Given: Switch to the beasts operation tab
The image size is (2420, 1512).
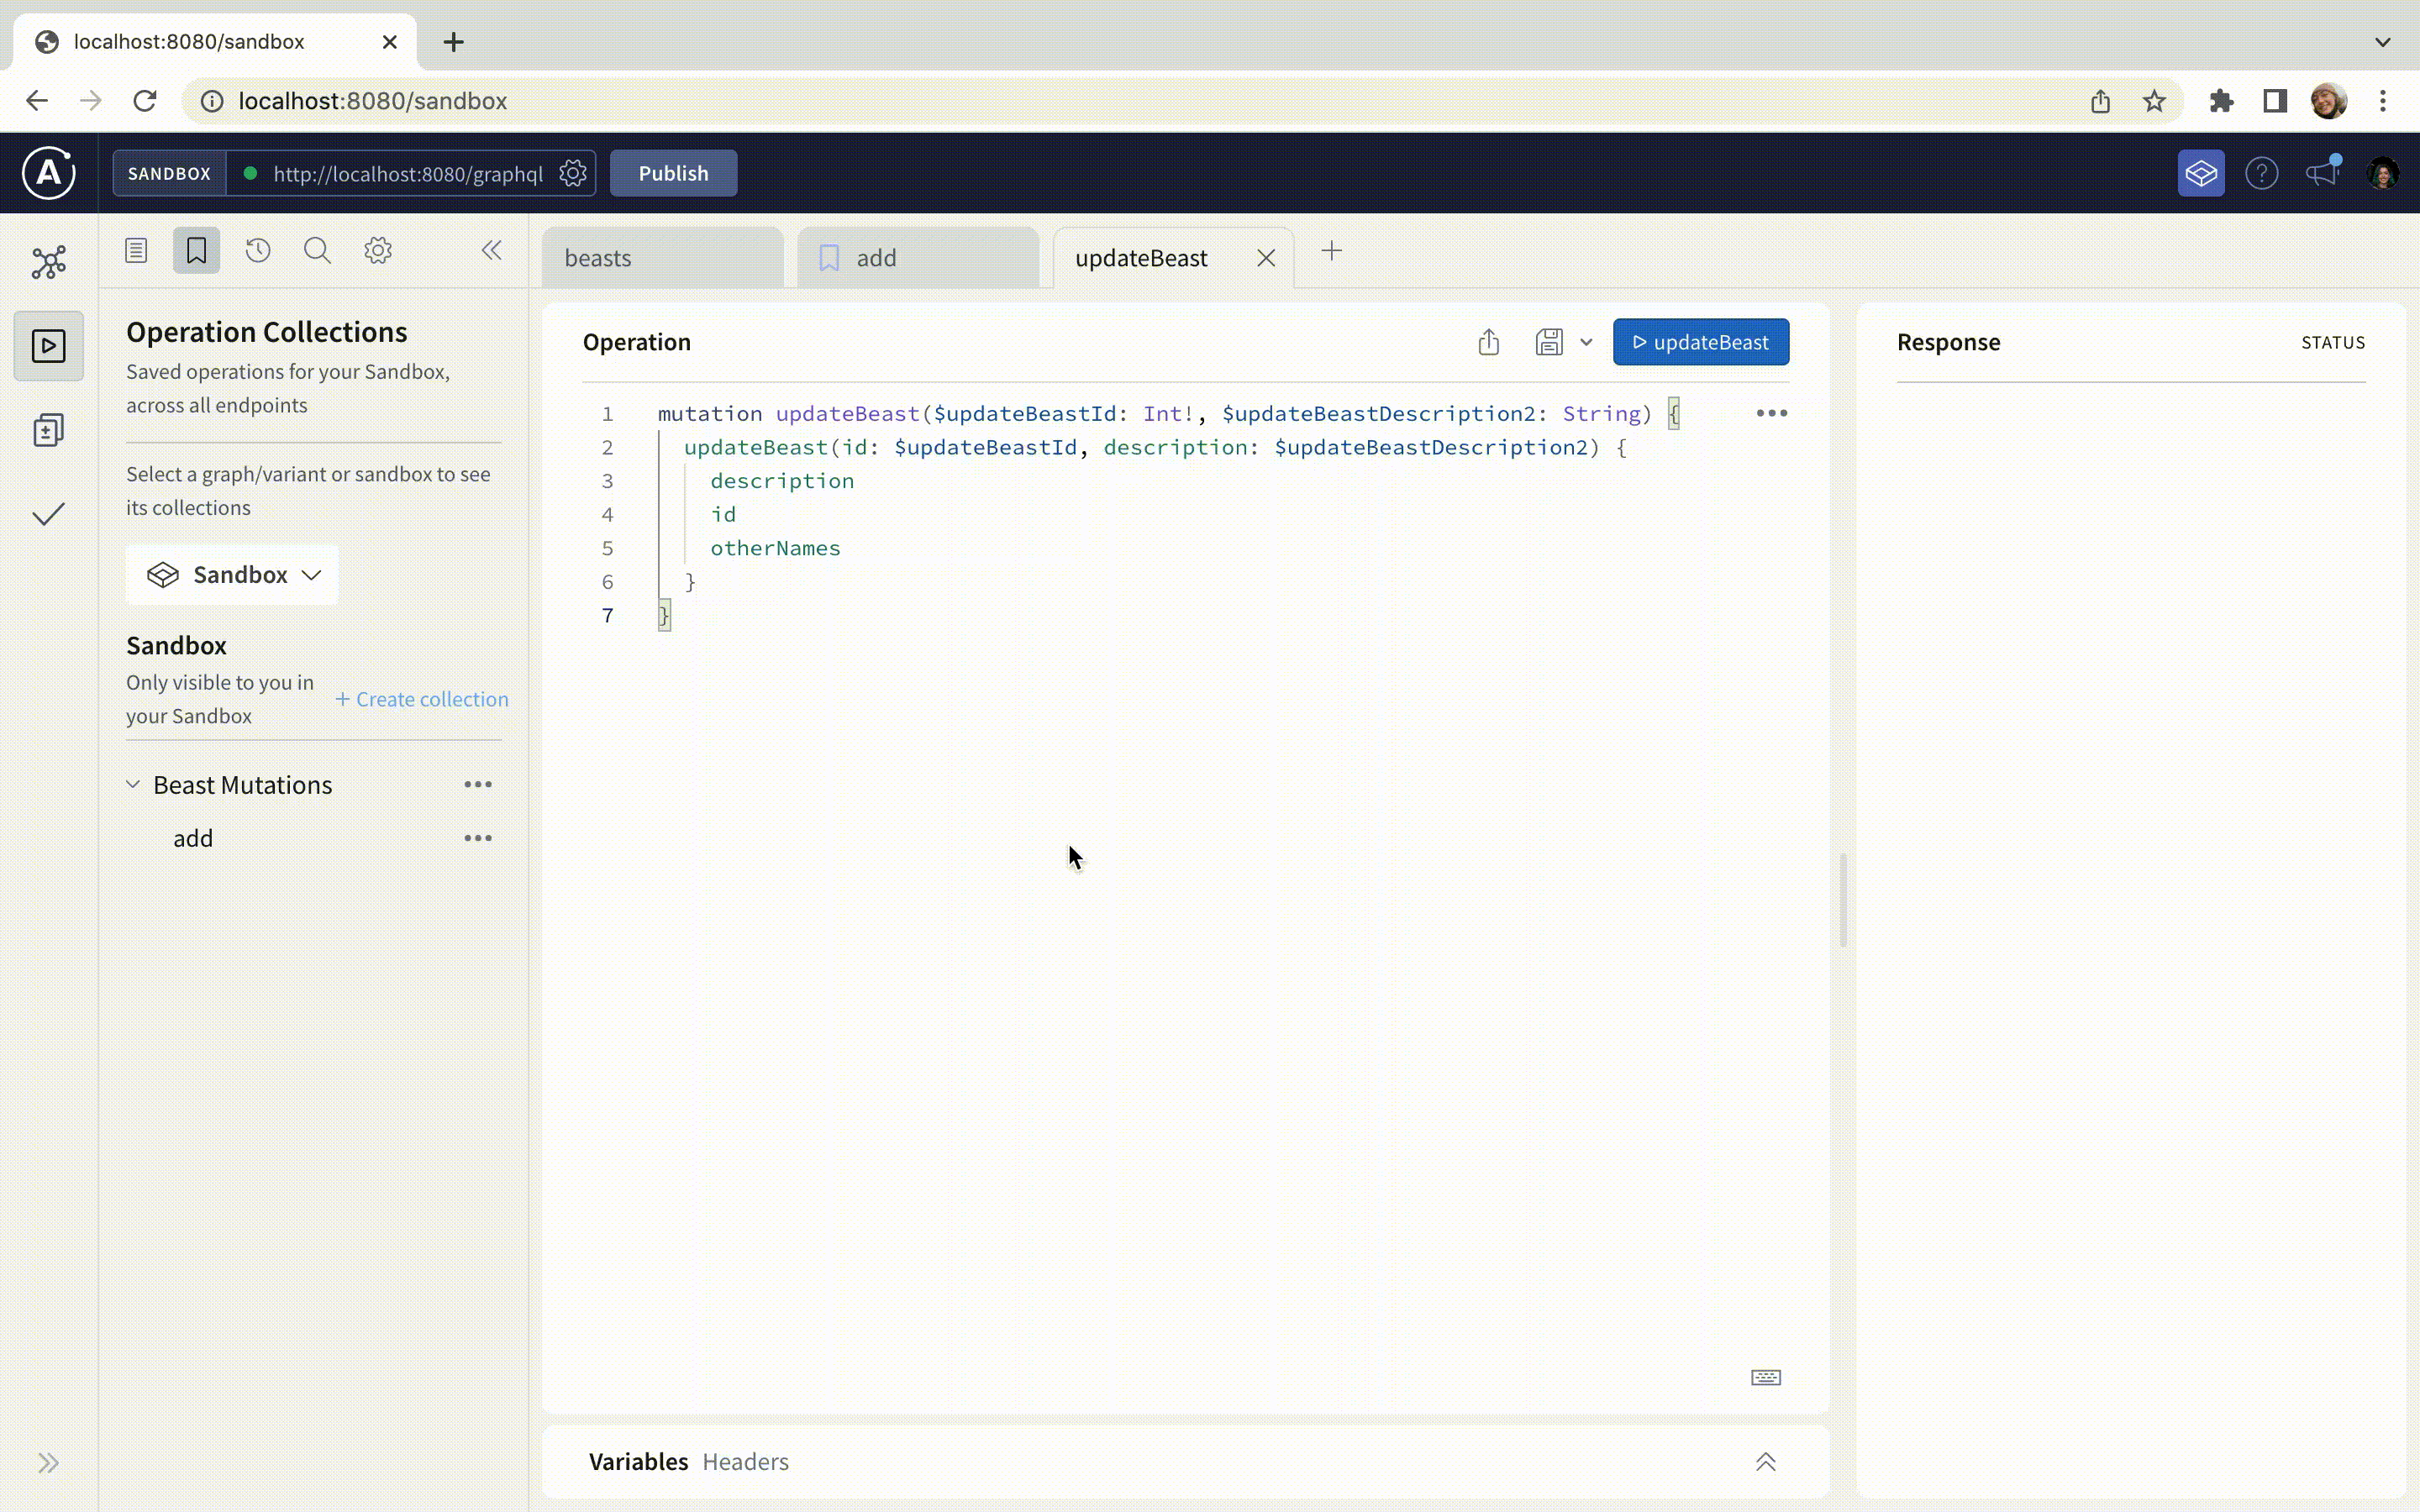Looking at the screenshot, I should [662, 258].
